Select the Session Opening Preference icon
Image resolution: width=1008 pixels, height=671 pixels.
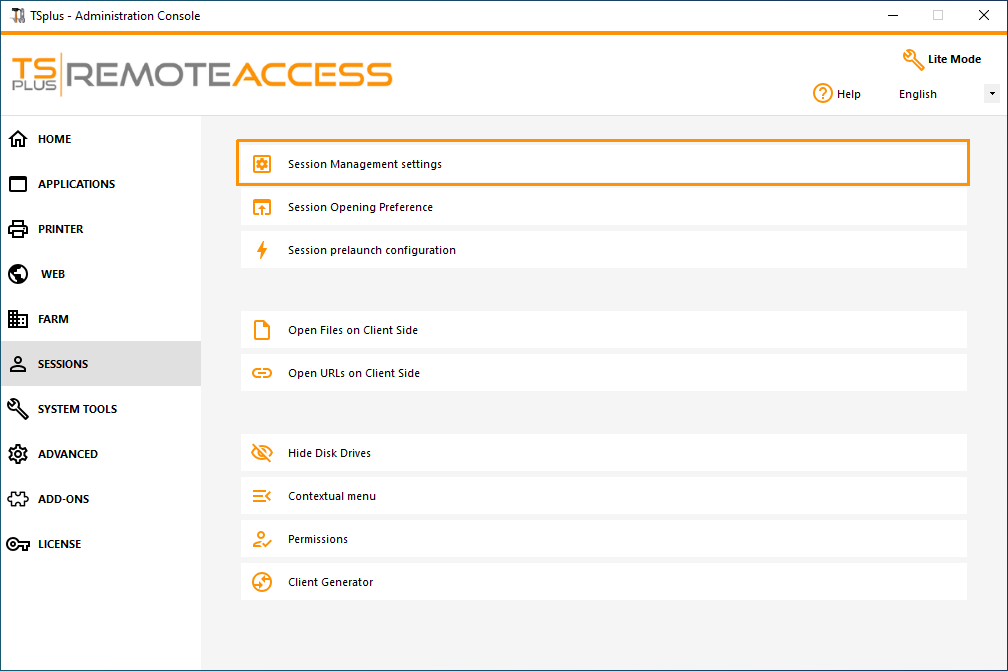[x=261, y=206]
